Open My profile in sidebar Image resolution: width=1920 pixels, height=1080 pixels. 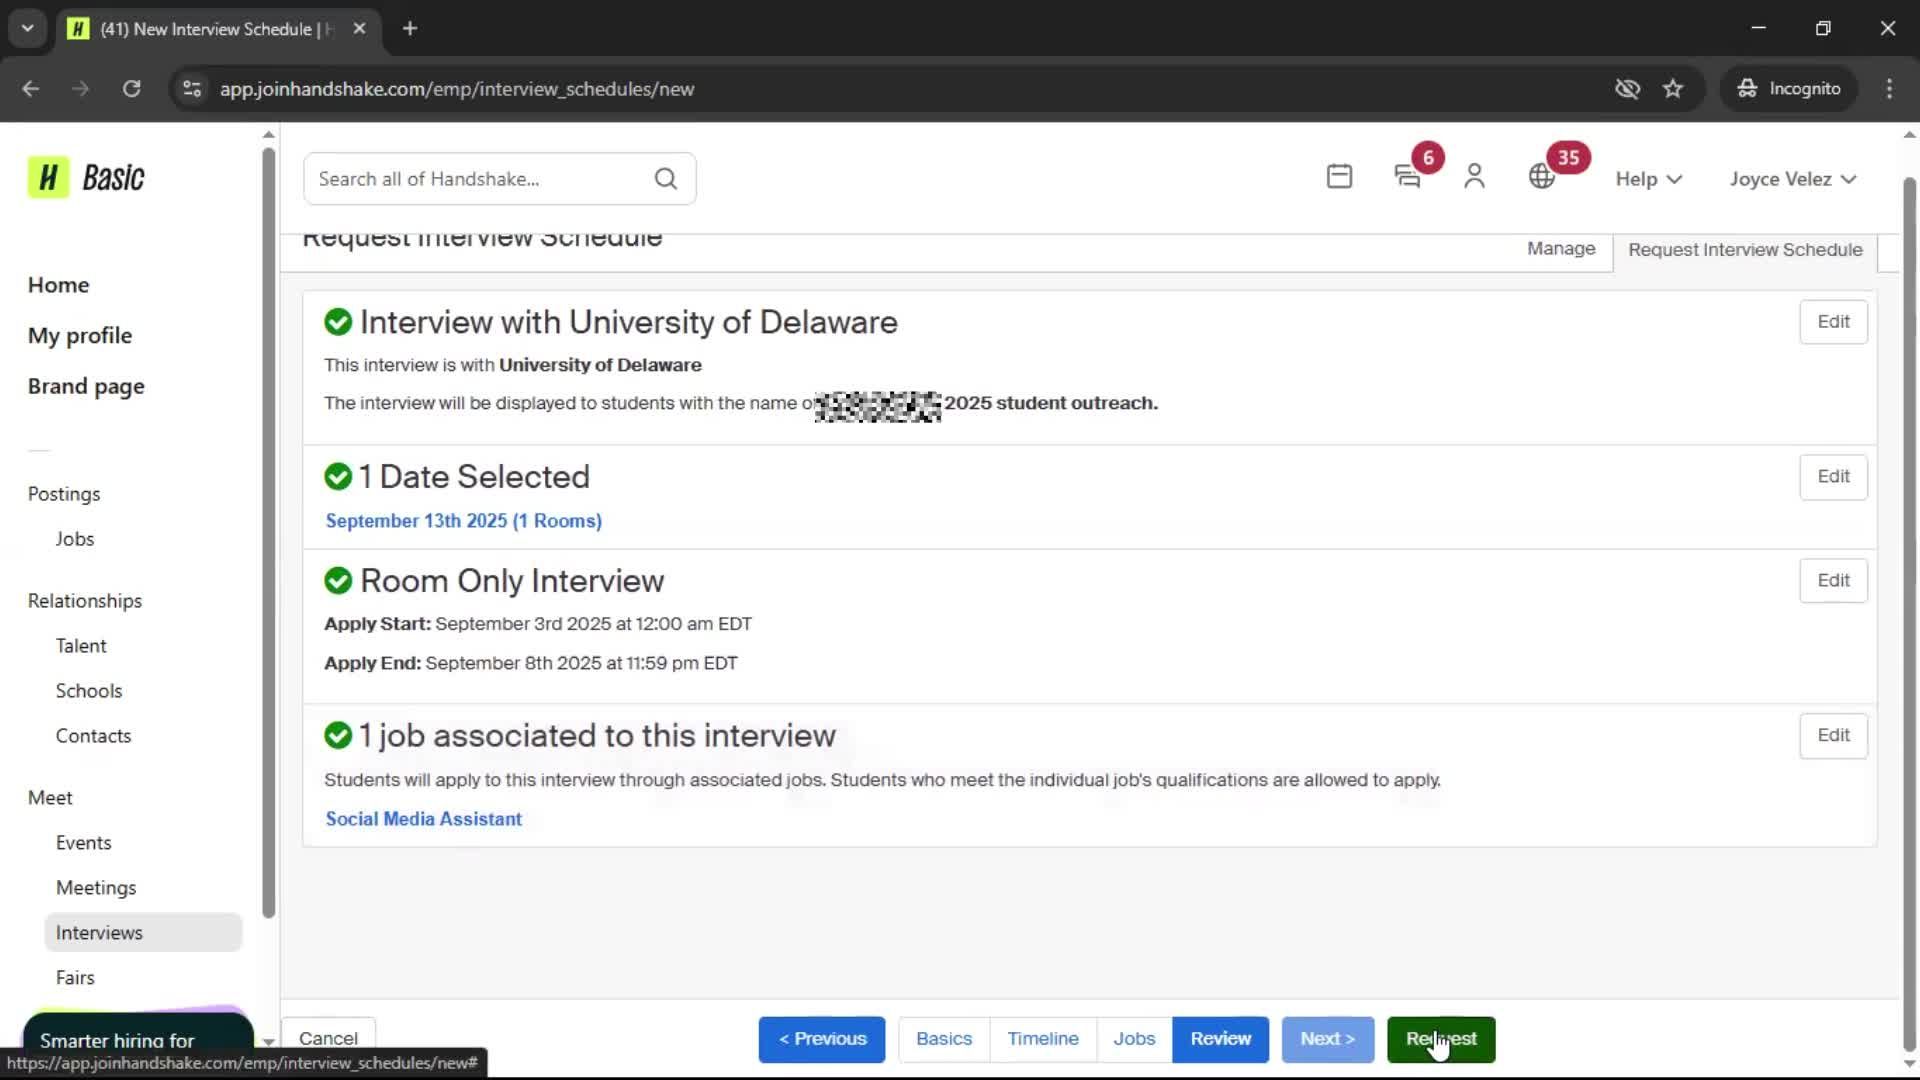coord(80,336)
